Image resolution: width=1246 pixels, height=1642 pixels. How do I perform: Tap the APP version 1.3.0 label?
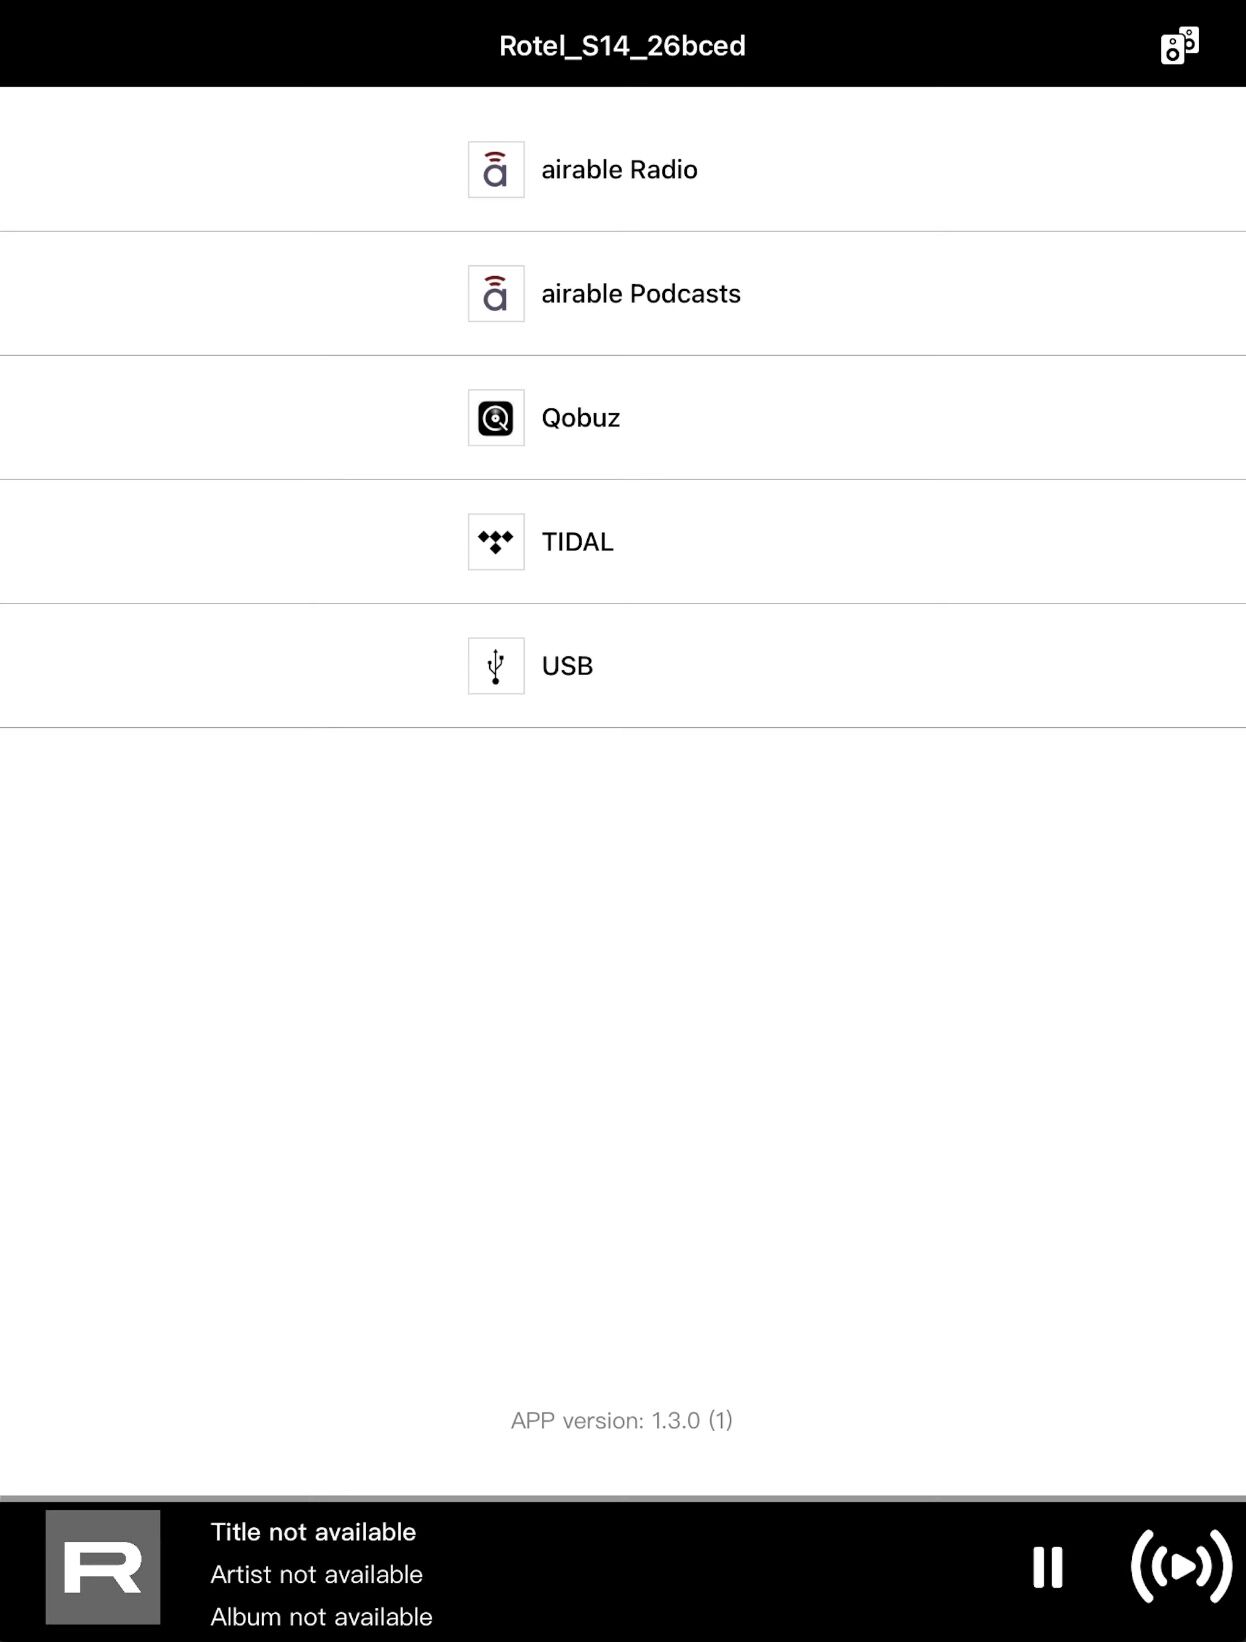point(622,1420)
